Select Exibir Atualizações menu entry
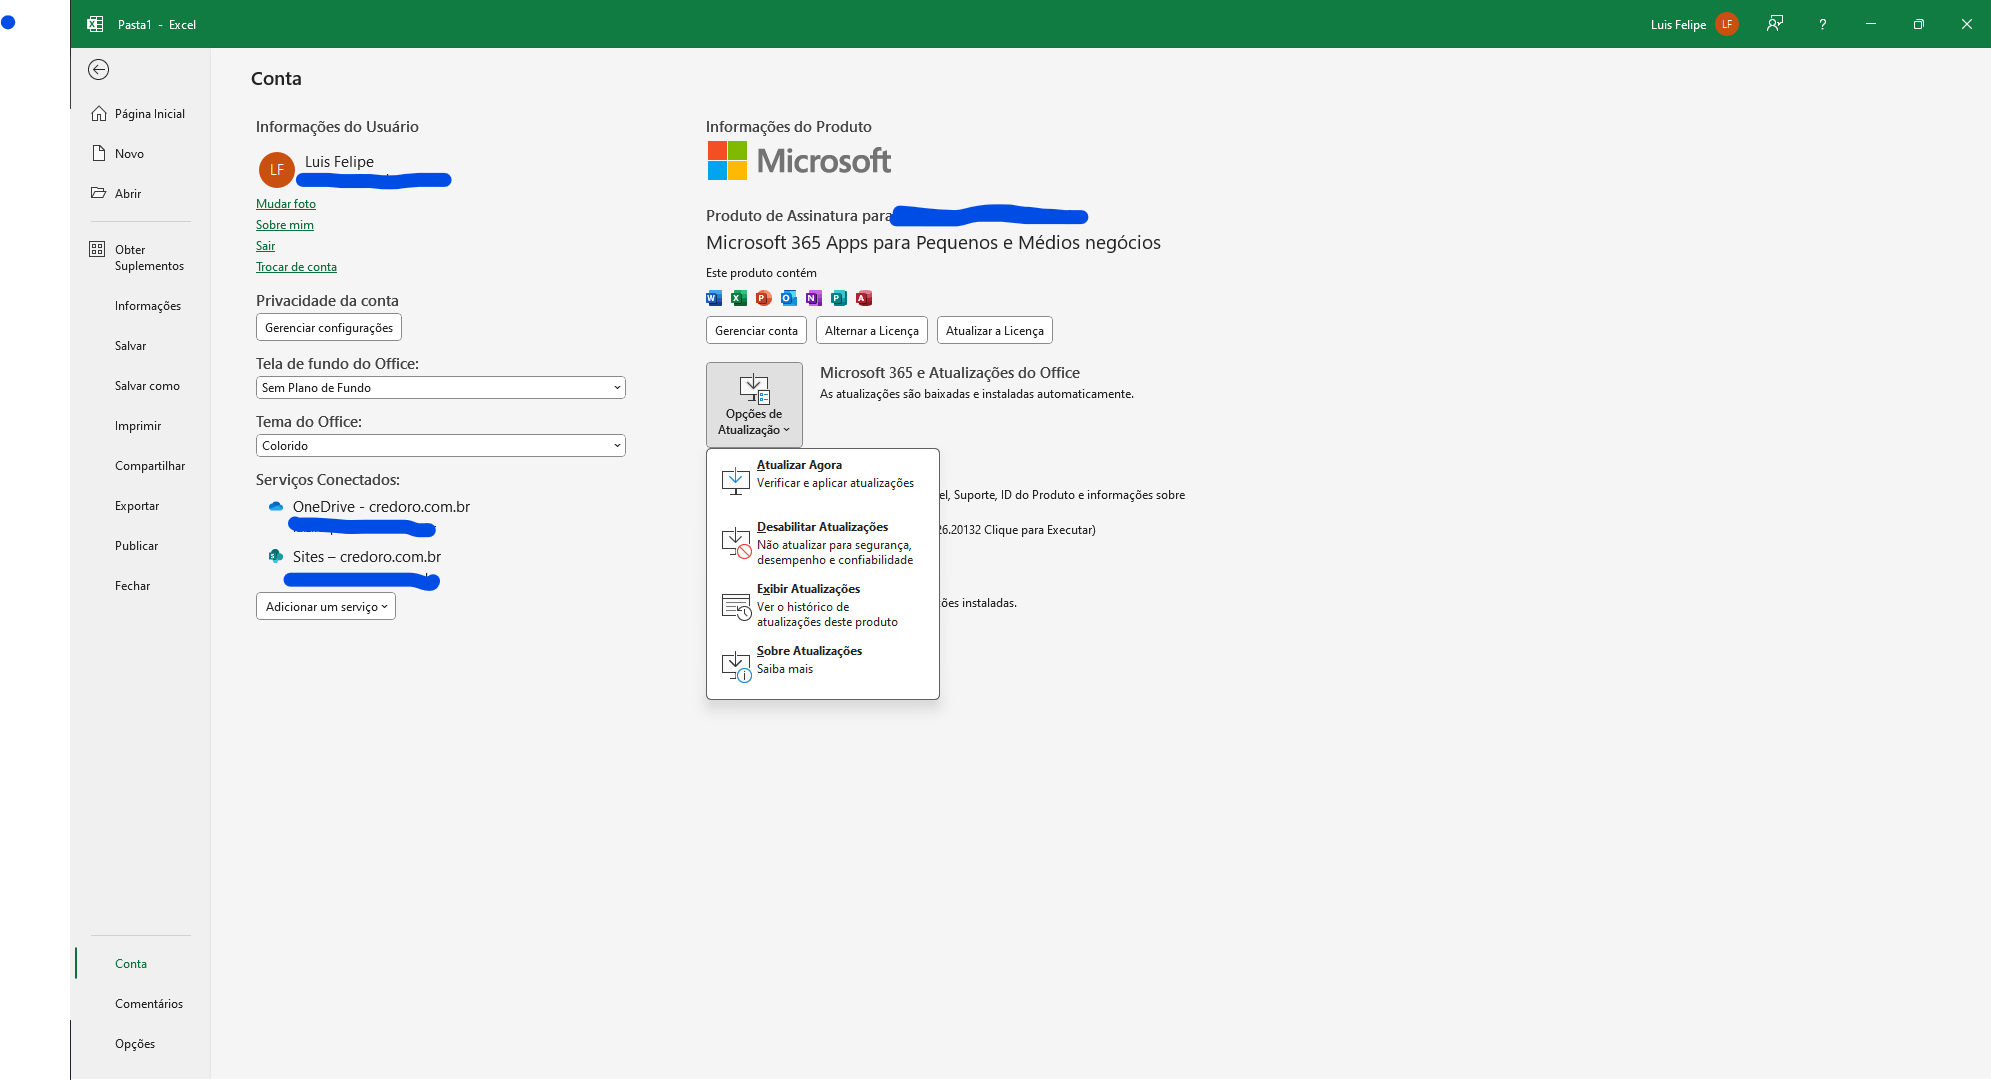This screenshot has width=1991, height=1080. pos(822,605)
